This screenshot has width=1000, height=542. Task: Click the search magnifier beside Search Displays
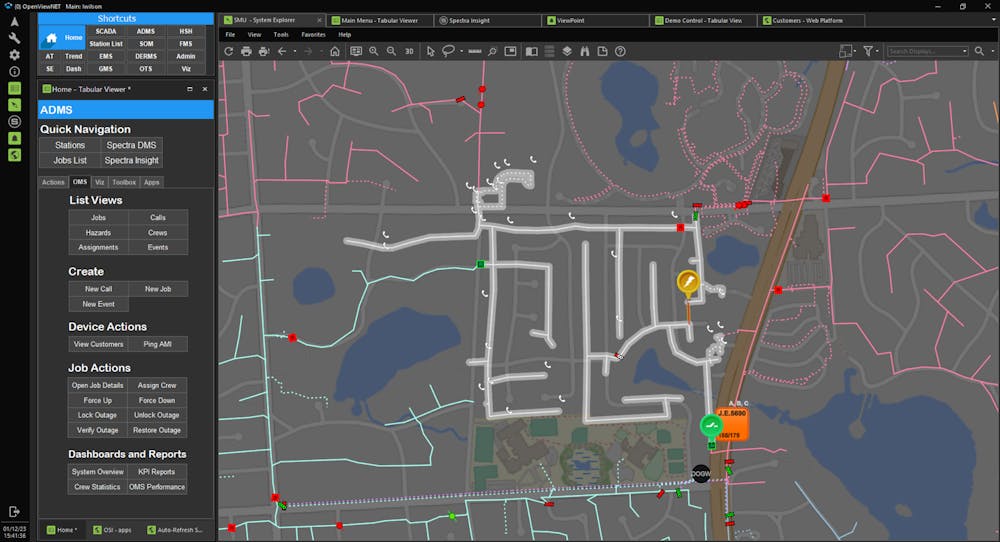979,51
